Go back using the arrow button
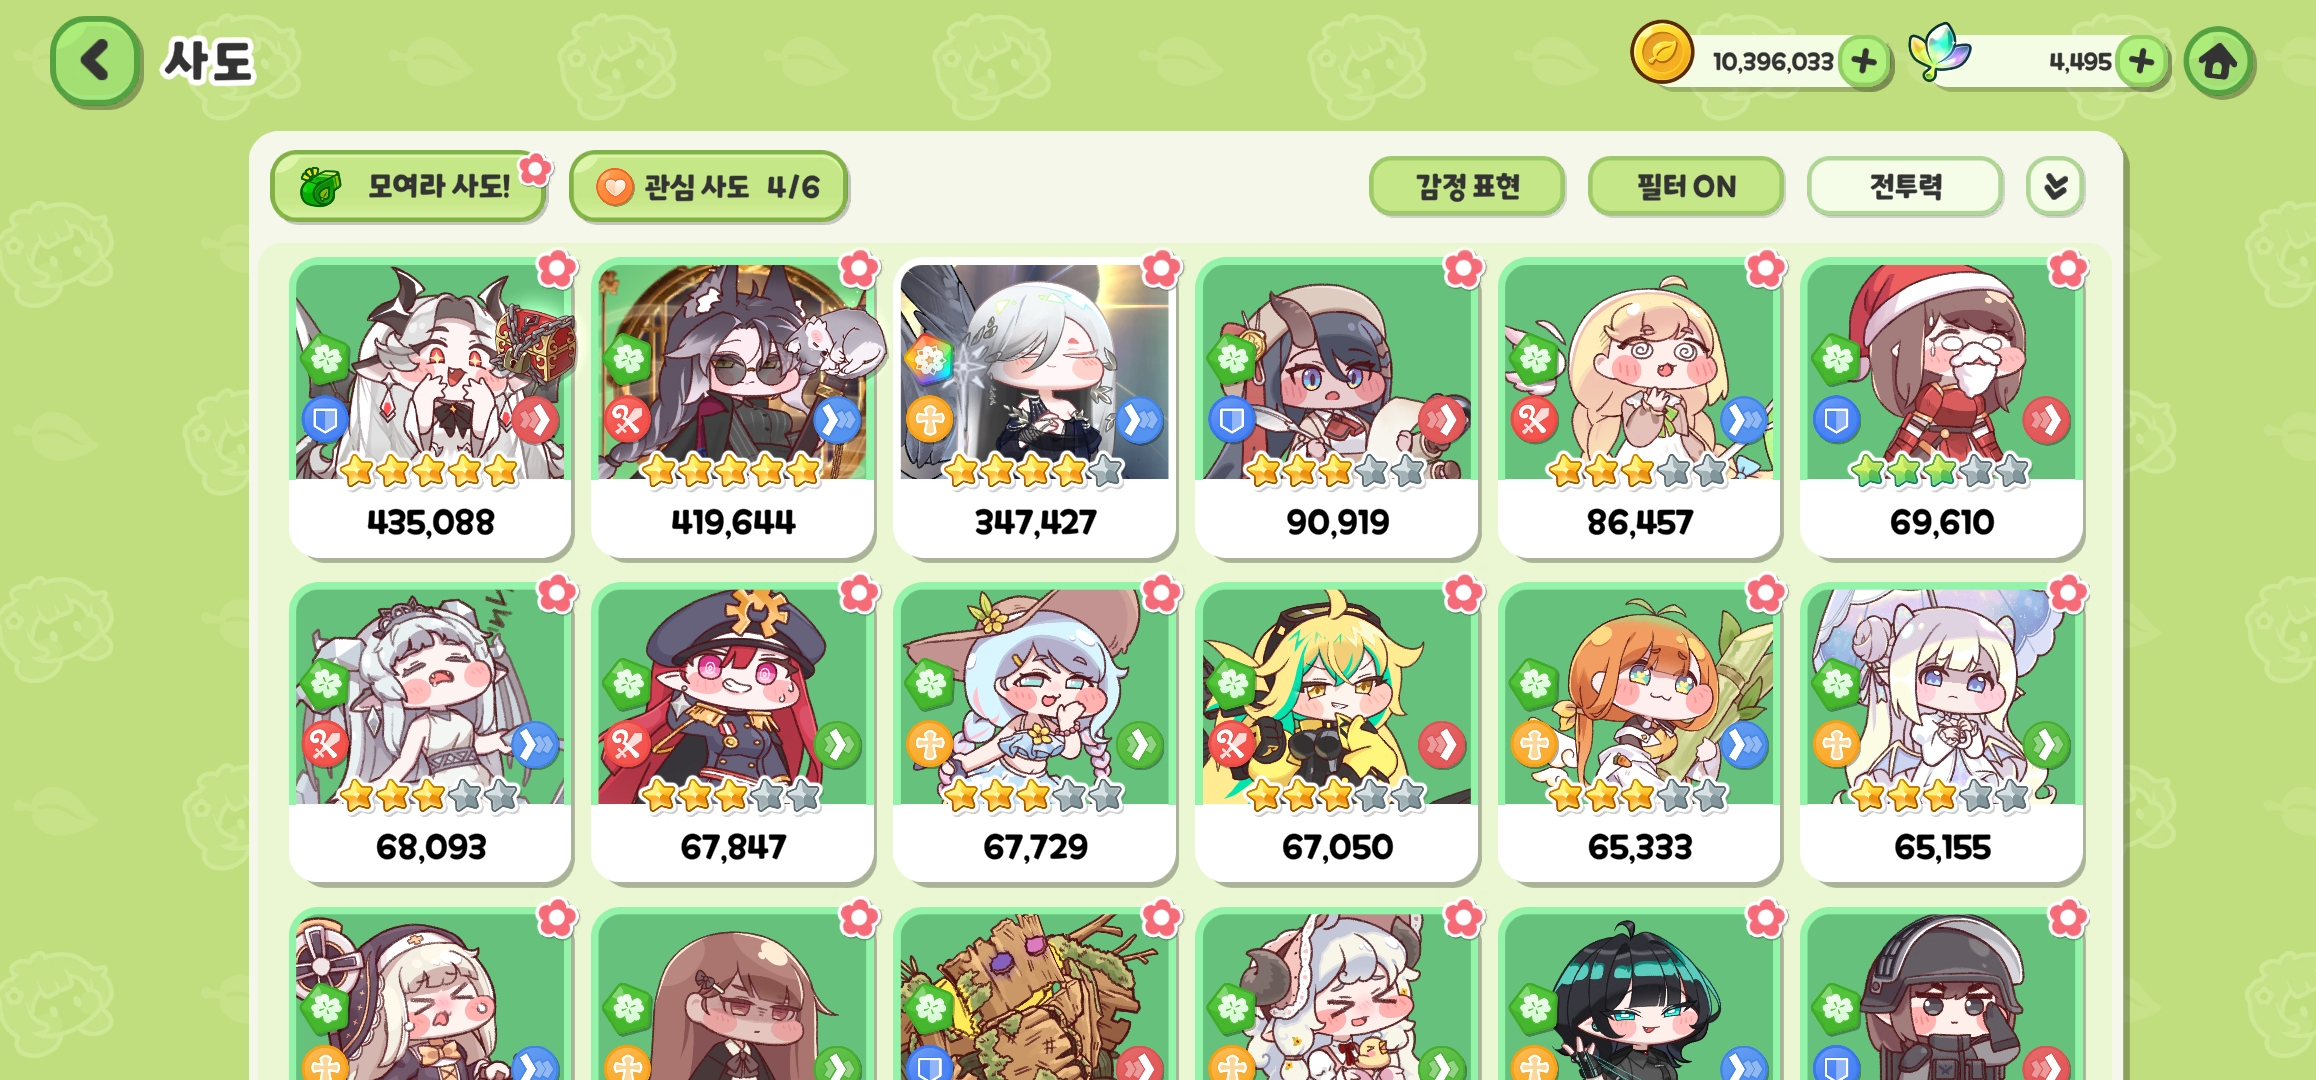Image resolution: width=2316 pixels, height=1080 pixels. [x=95, y=61]
